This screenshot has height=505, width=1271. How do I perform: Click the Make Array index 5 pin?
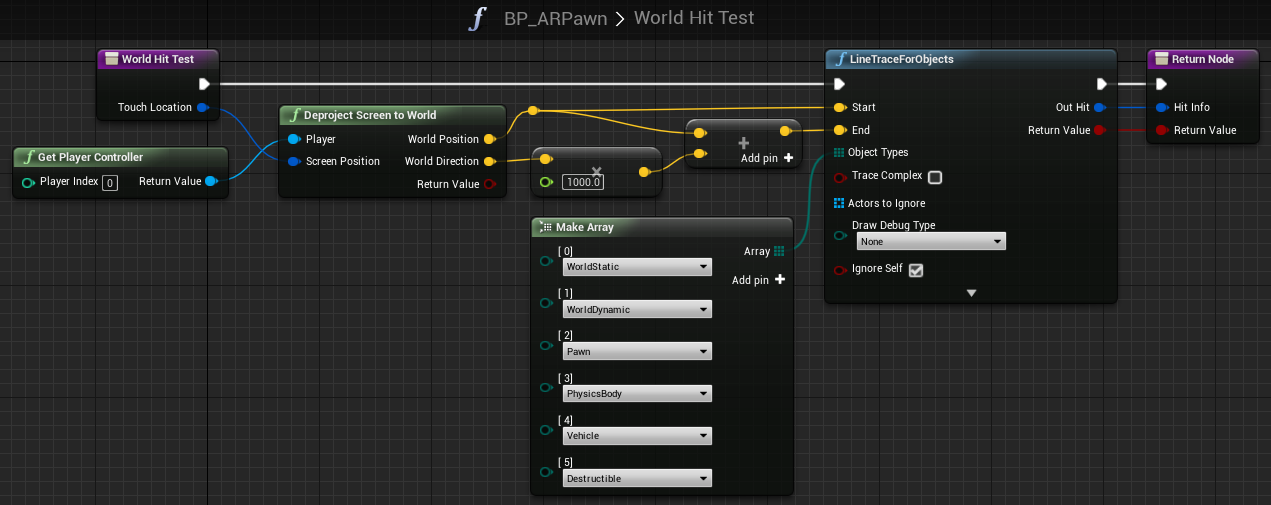(546, 473)
